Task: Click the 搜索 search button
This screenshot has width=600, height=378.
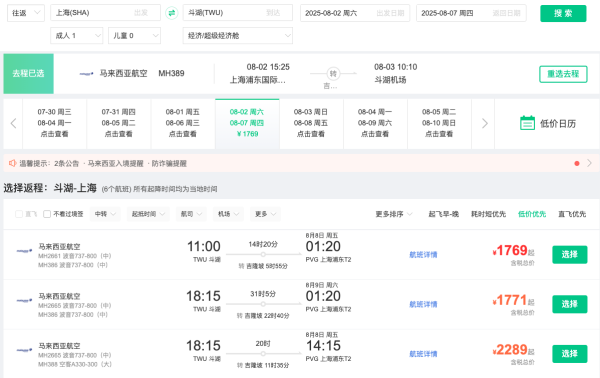Action: coord(563,13)
